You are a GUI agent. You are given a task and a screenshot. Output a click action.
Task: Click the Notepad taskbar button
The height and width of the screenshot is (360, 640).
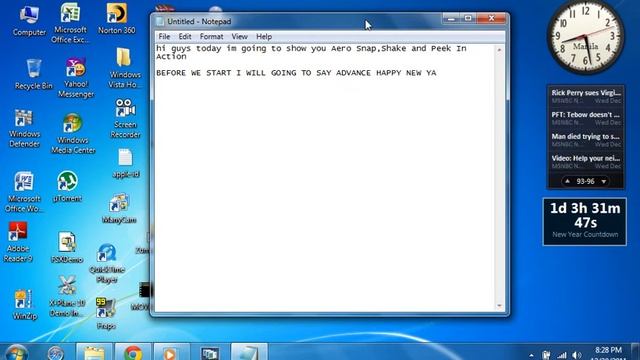pyautogui.click(x=249, y=352)
